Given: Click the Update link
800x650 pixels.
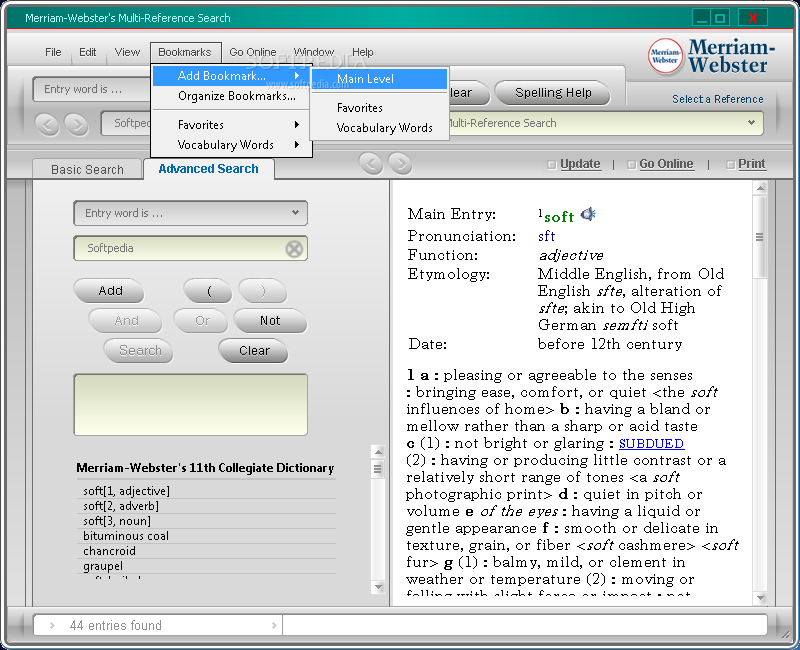Looking at the screenshot, I should [580, 164].
